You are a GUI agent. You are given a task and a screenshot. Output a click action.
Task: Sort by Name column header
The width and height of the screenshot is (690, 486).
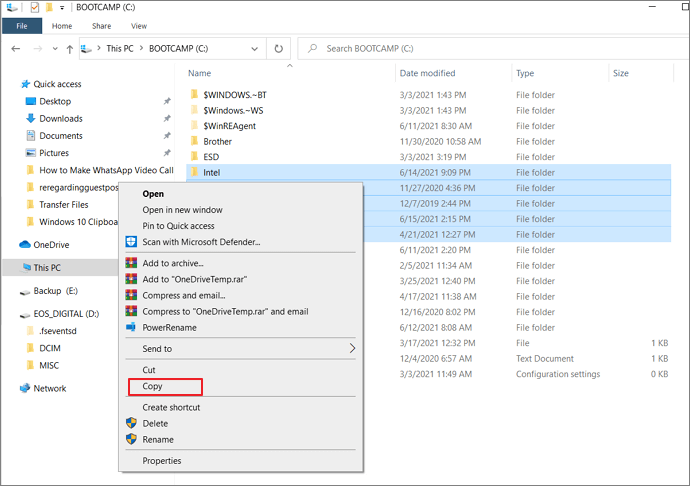click(200, 73)
